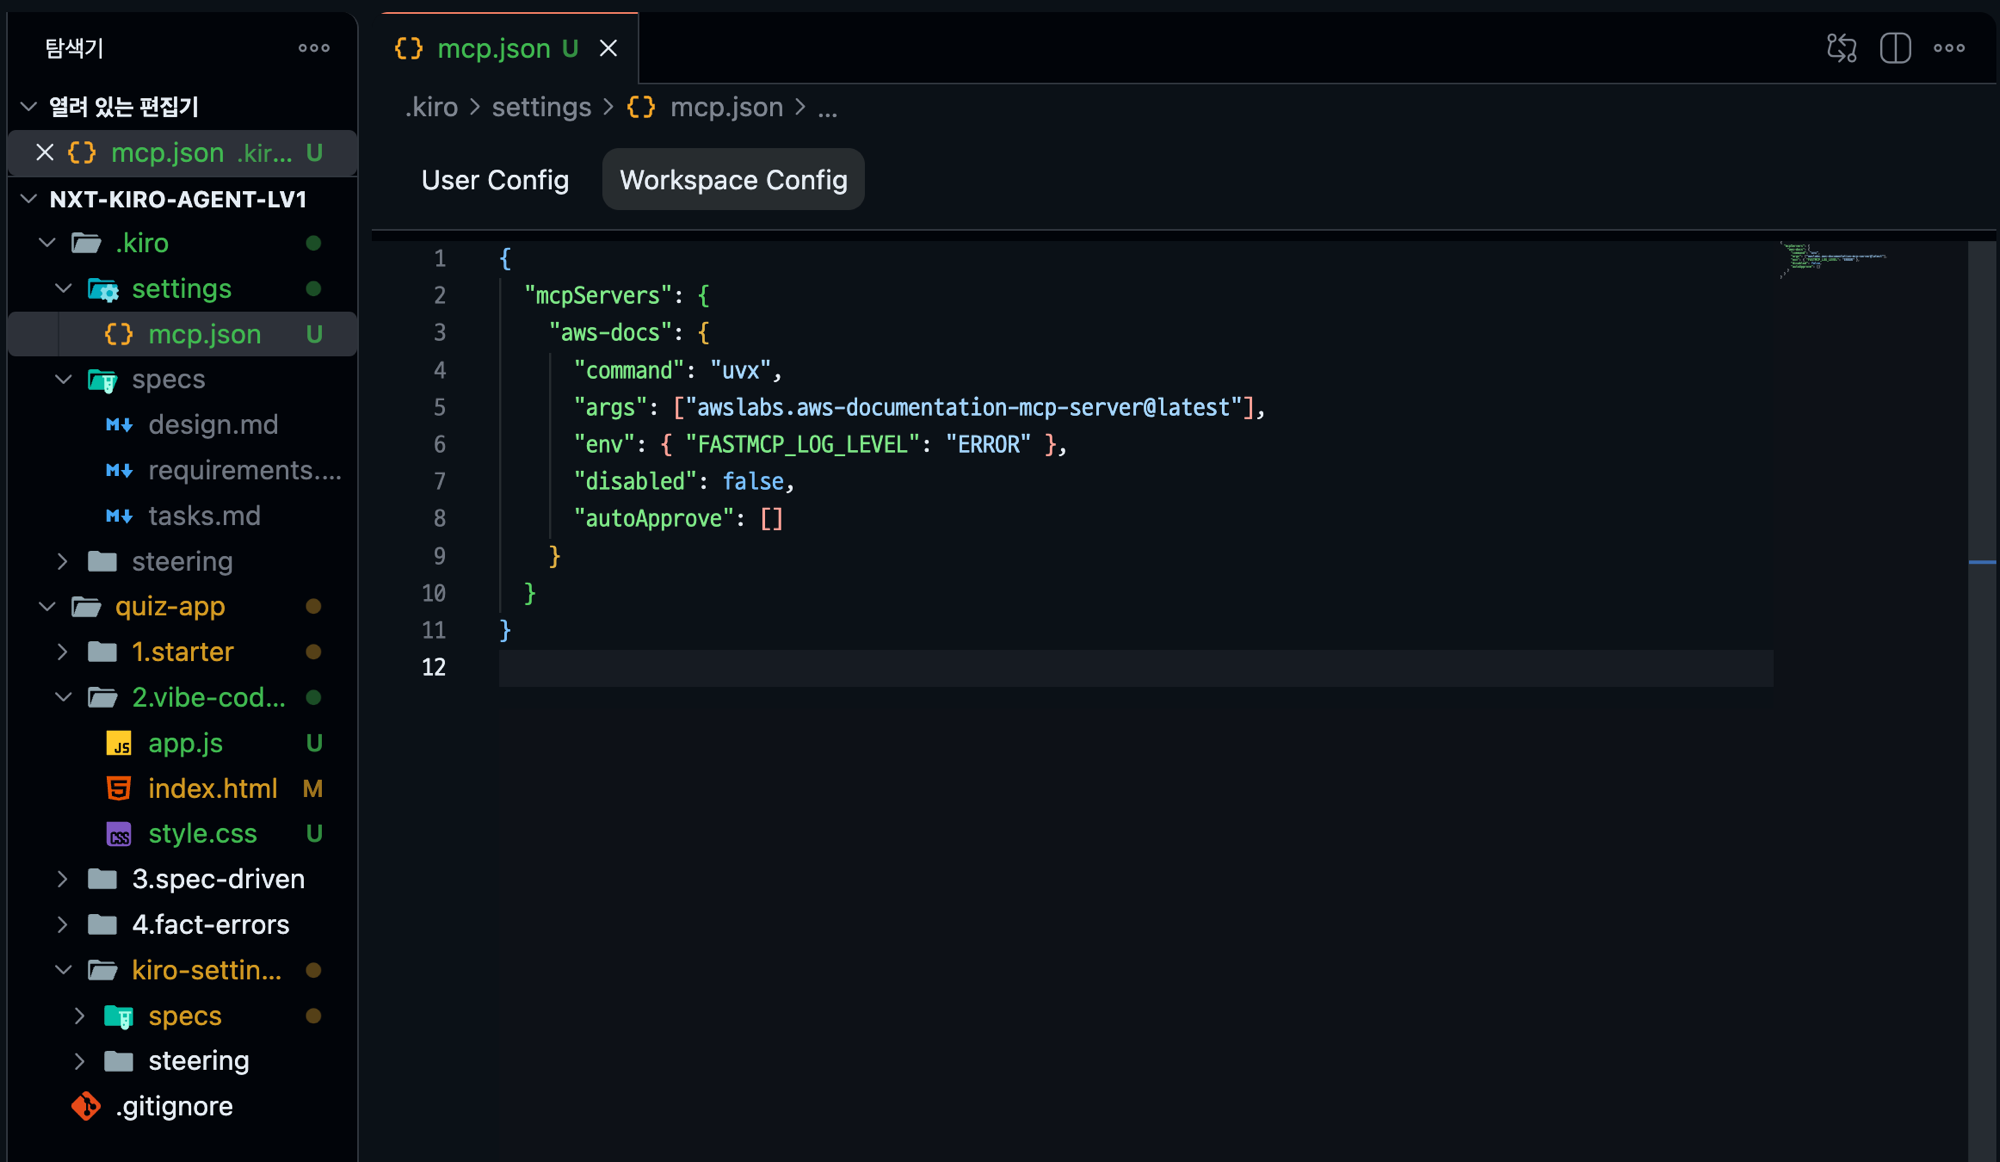Open requirements file from the tree
Image resolution: width=2000 pixels, height=1162 pixels.
(x=245, y=470)
